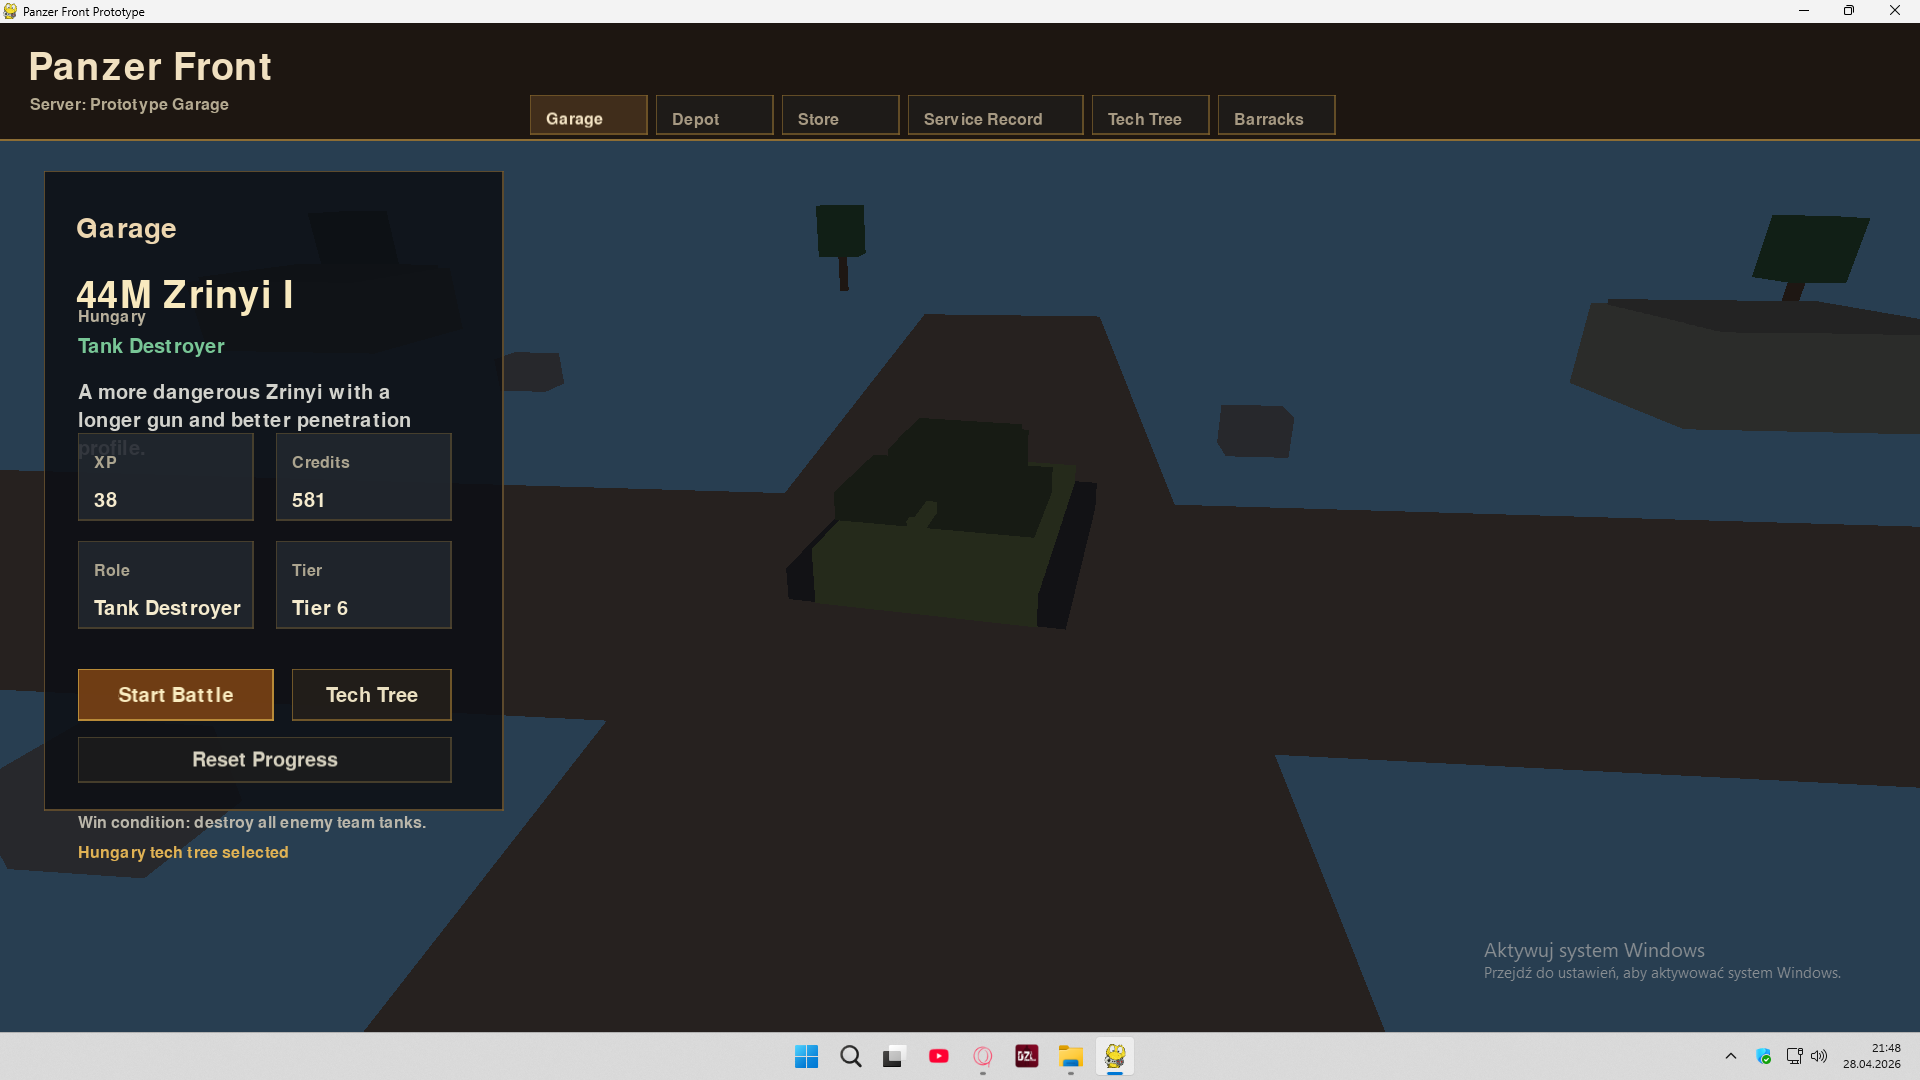Click the Credits 581 stat box

click(x=363, y=477)
